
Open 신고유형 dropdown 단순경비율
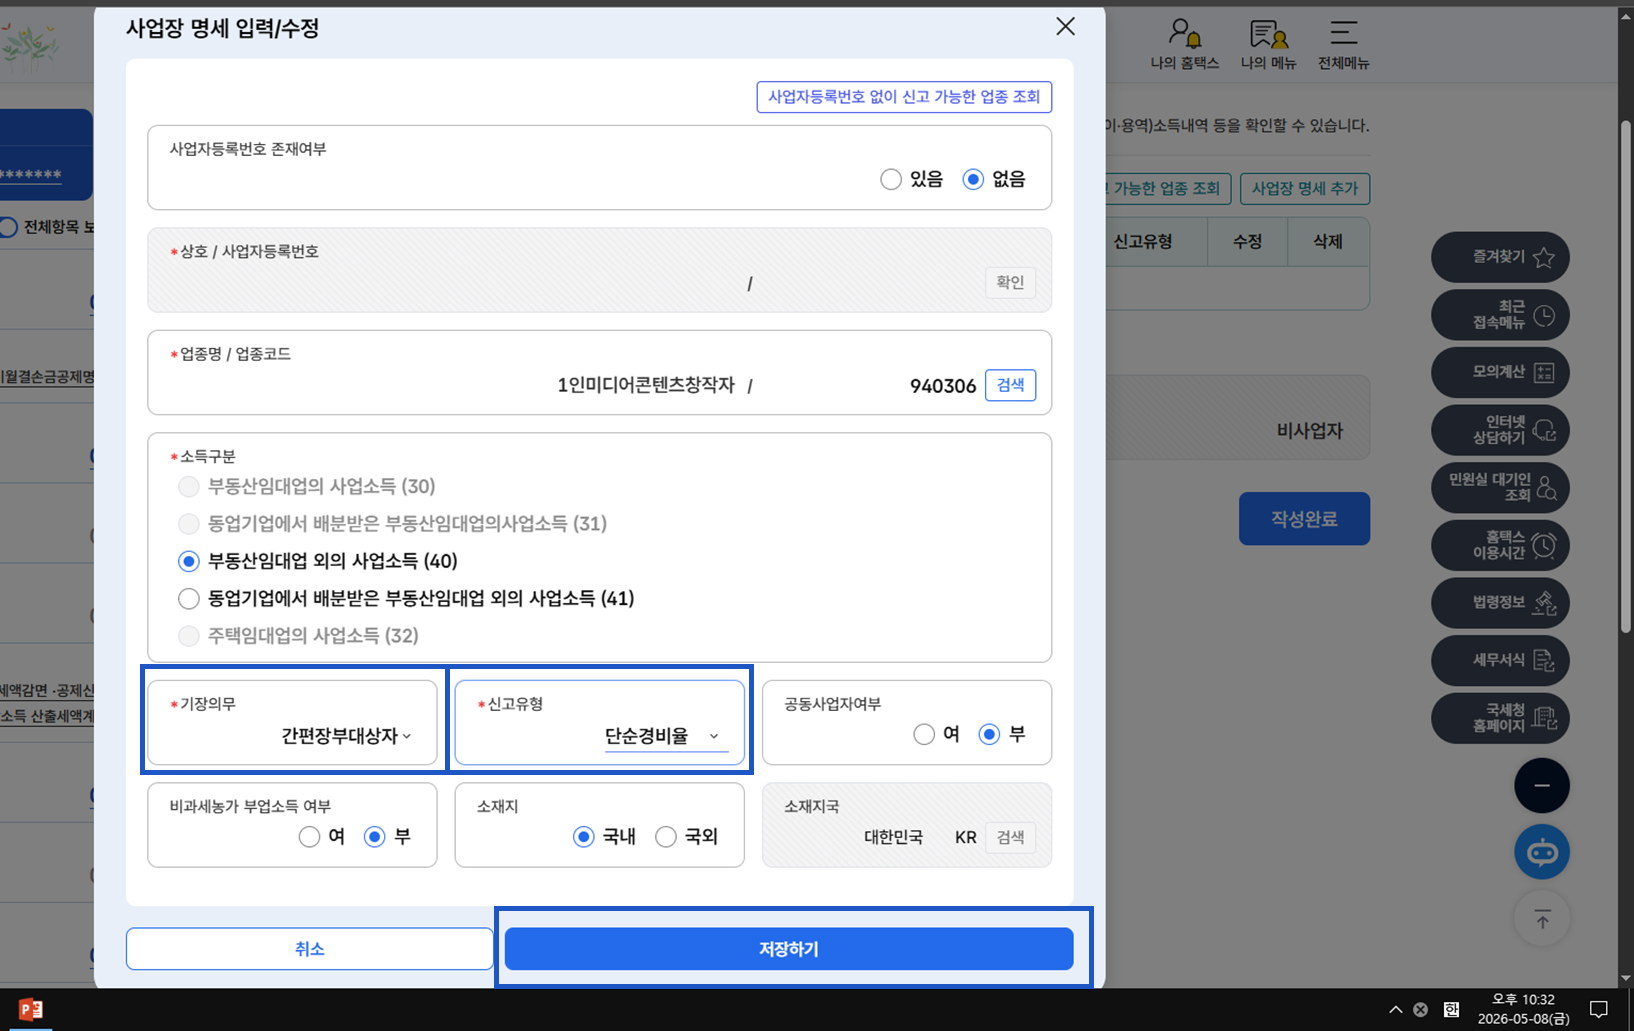pyautogui.click(x=666, y=736)
